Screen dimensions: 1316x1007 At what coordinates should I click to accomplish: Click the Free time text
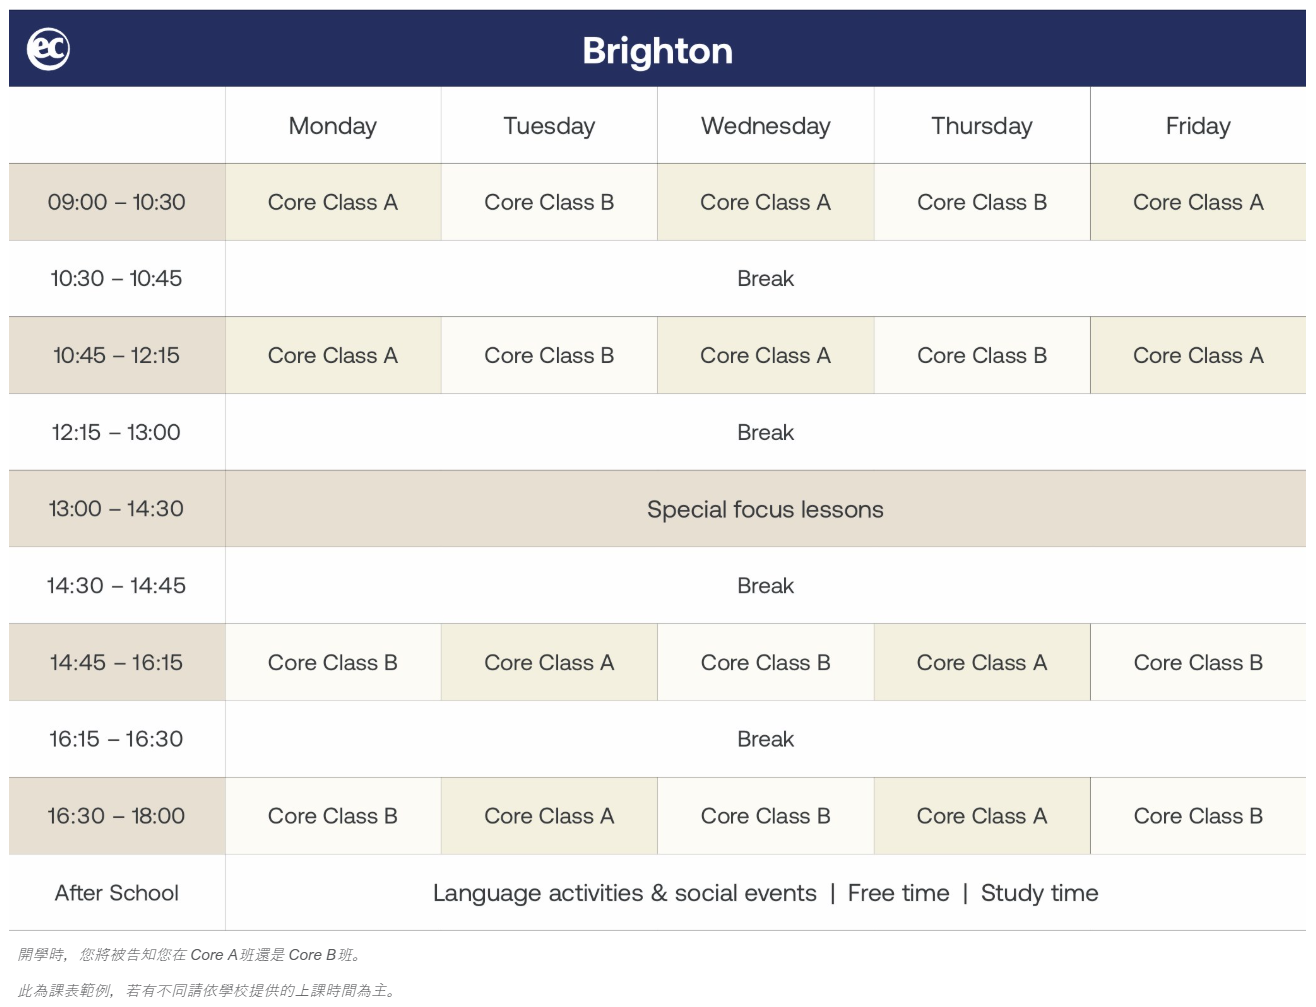(898, 893)
